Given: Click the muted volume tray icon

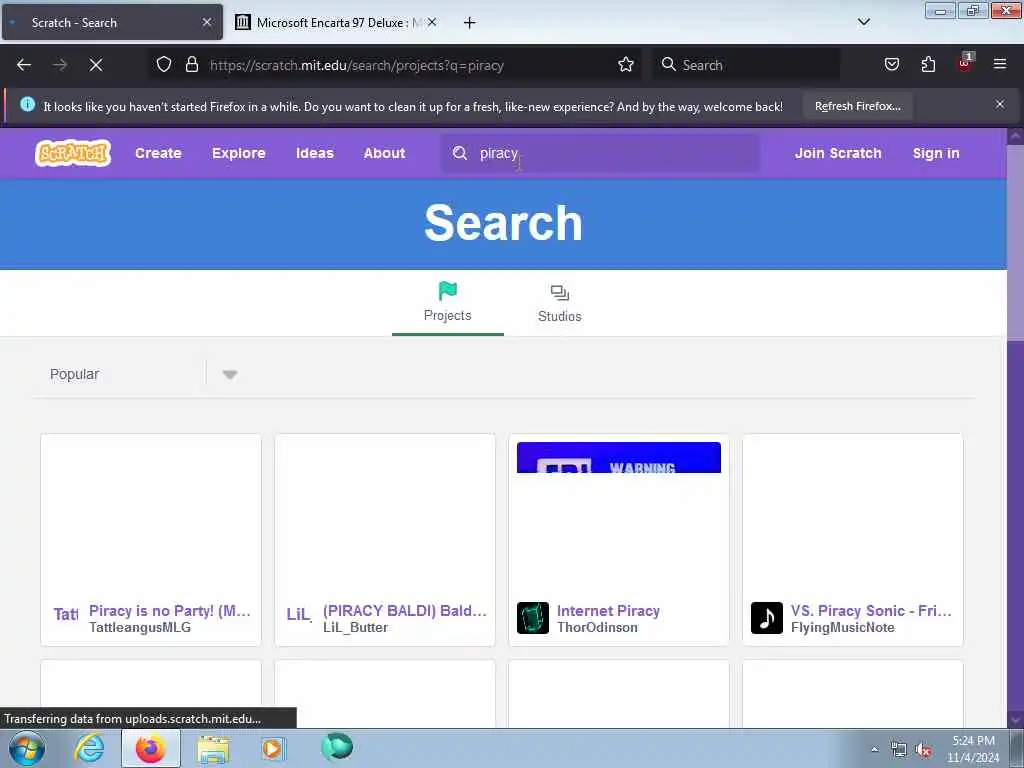Looking at the screenshot, I should click(x=923, y=750).
